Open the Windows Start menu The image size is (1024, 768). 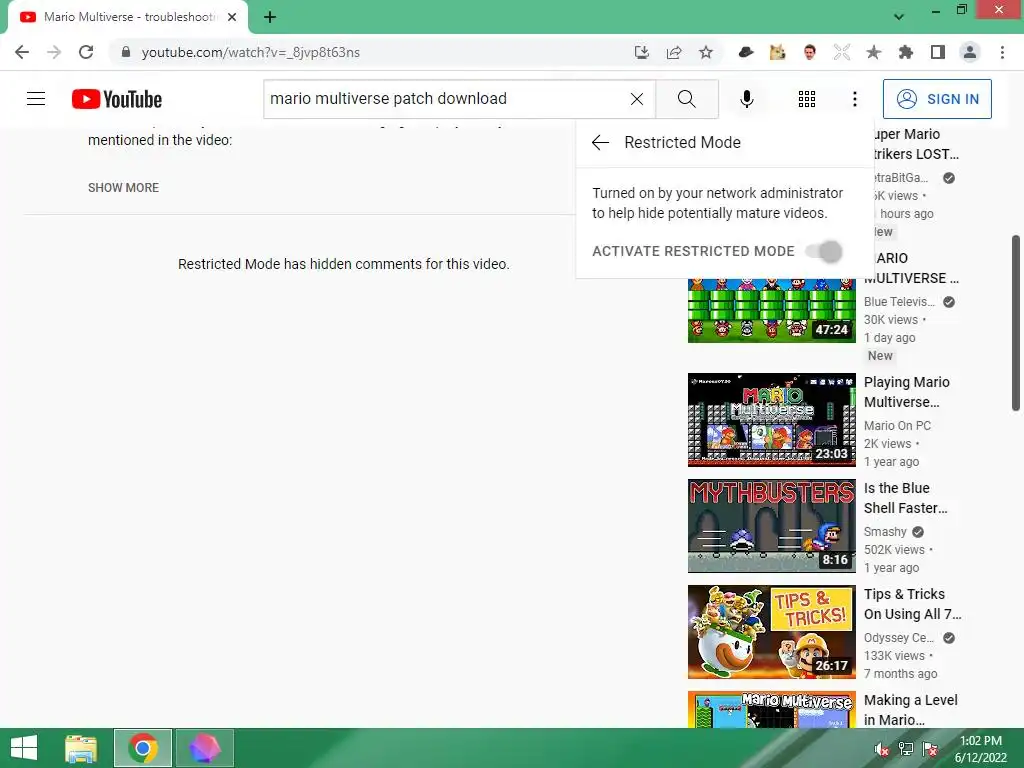click(24, 748)
